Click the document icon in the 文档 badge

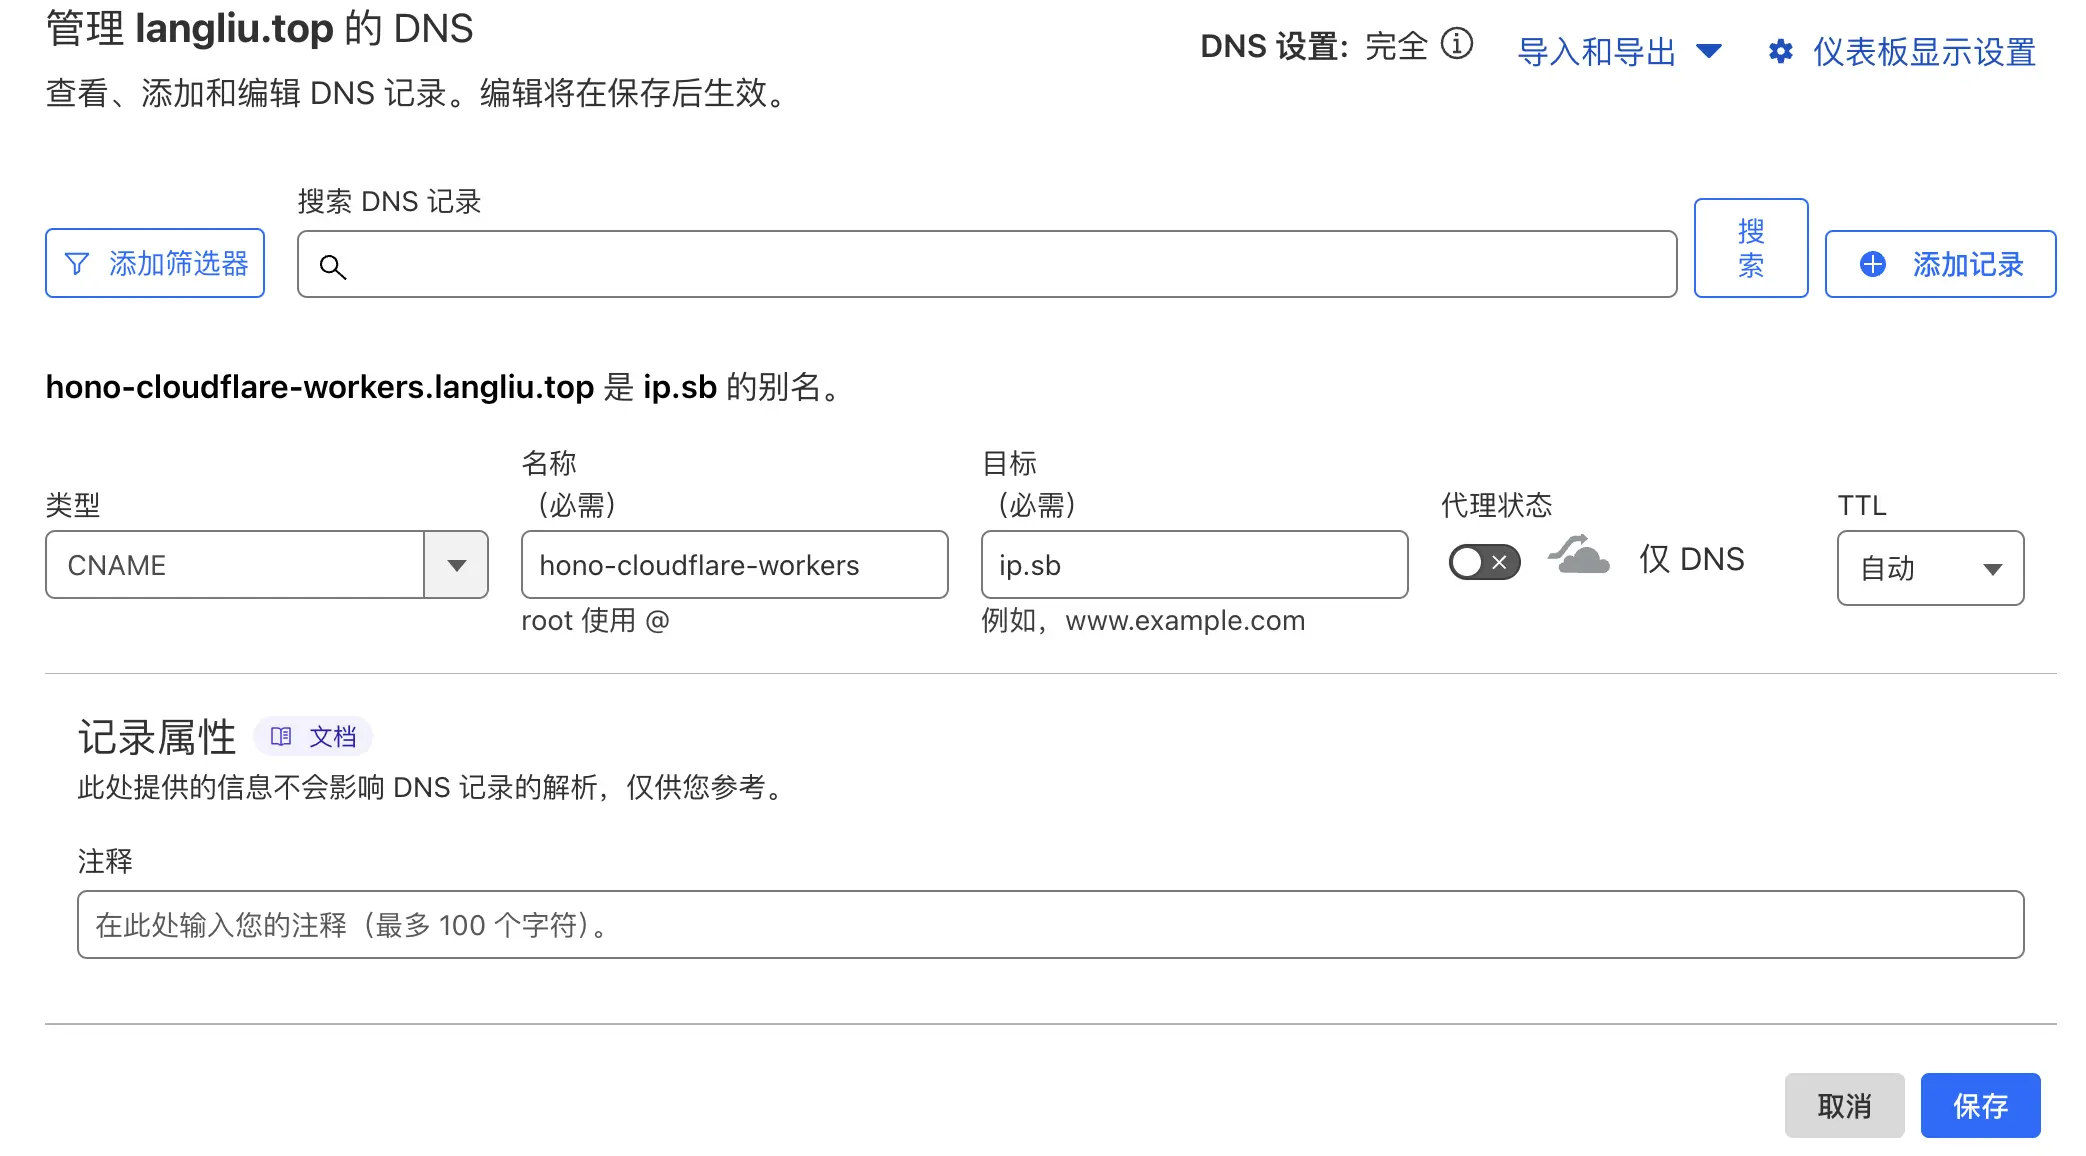(x=283, y=736)
